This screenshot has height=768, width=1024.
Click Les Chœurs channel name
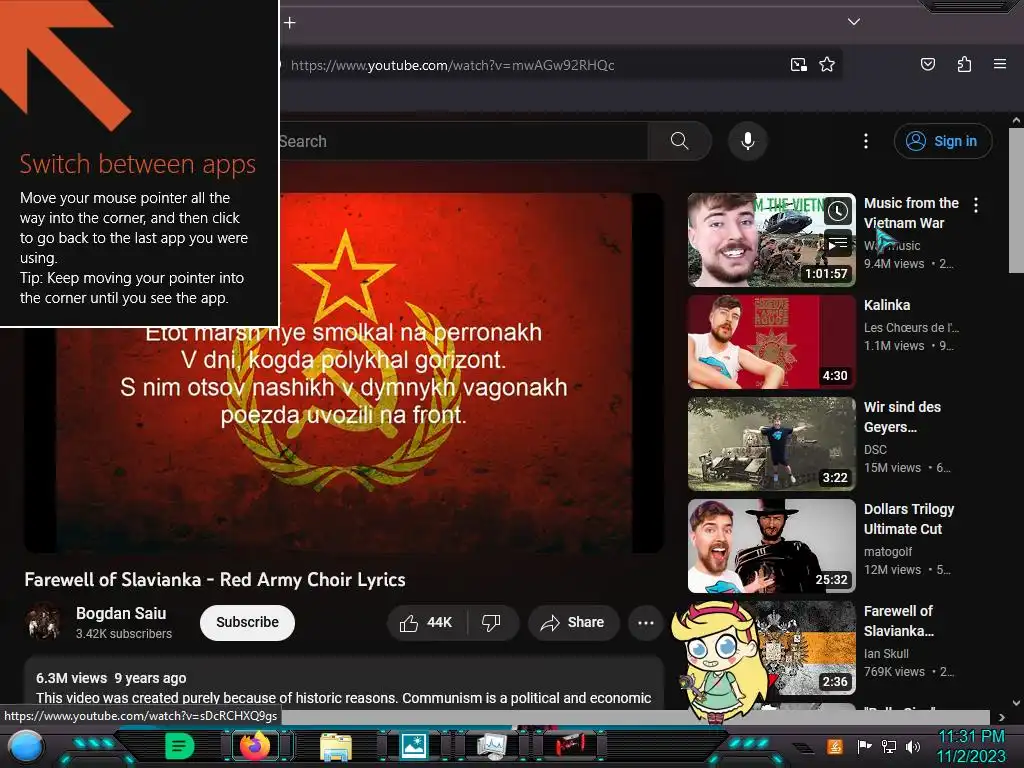[911, 327]
